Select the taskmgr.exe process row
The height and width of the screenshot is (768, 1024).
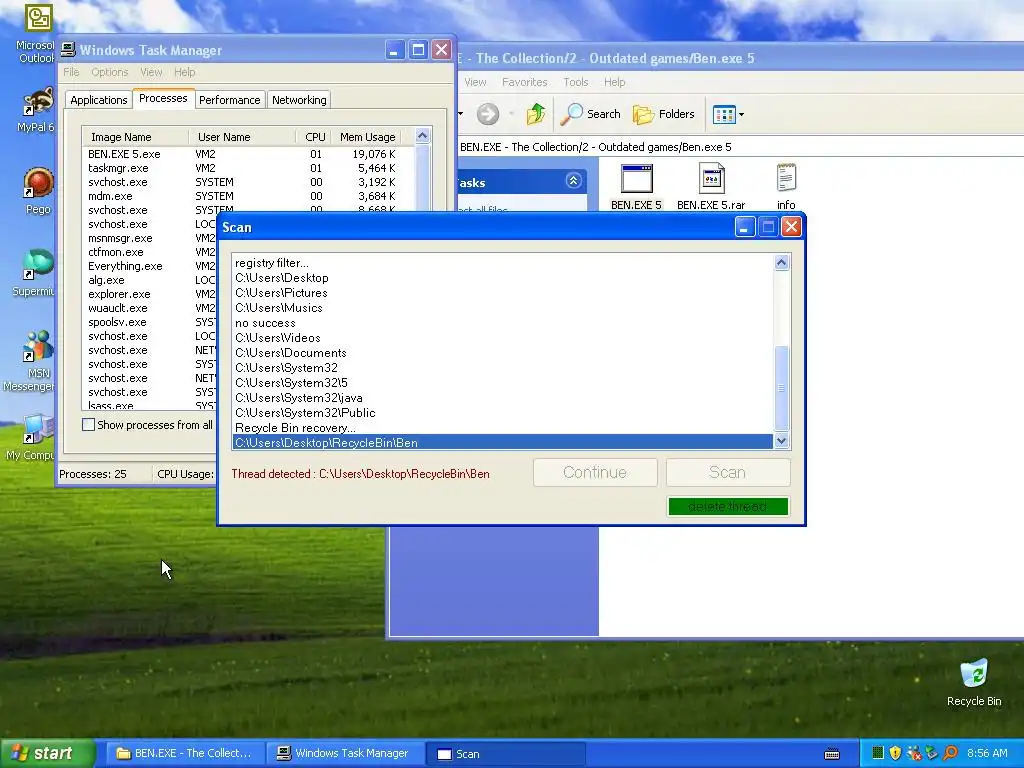pos(248,168)
